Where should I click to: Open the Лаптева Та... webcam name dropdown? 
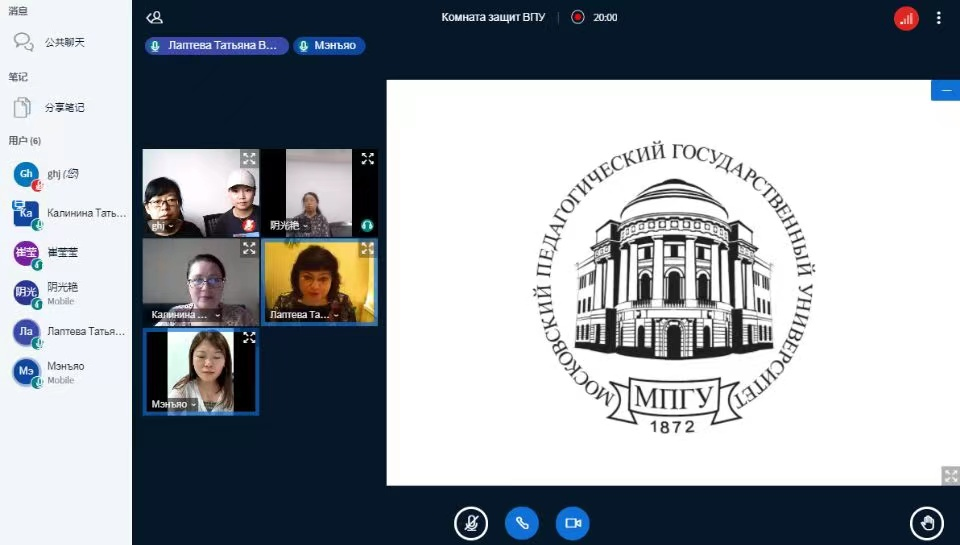click(x=303, y=315)
